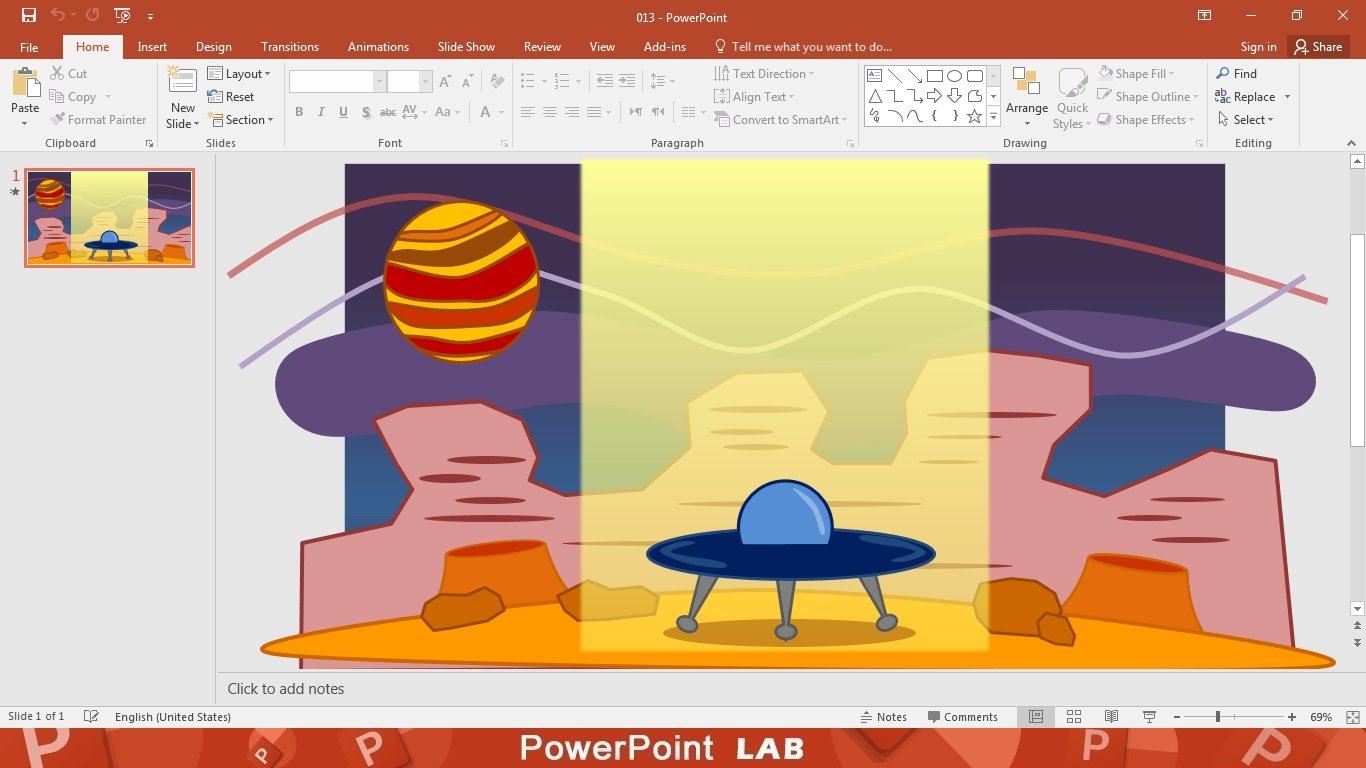Toggle text Shadow
The width and height of the screenshot is (1366, 768).
point(366,112)
